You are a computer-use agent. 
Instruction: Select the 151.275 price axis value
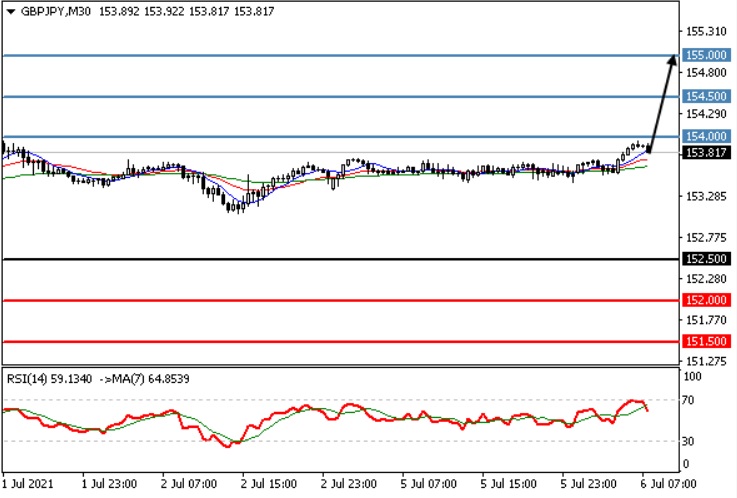point(706,361)
